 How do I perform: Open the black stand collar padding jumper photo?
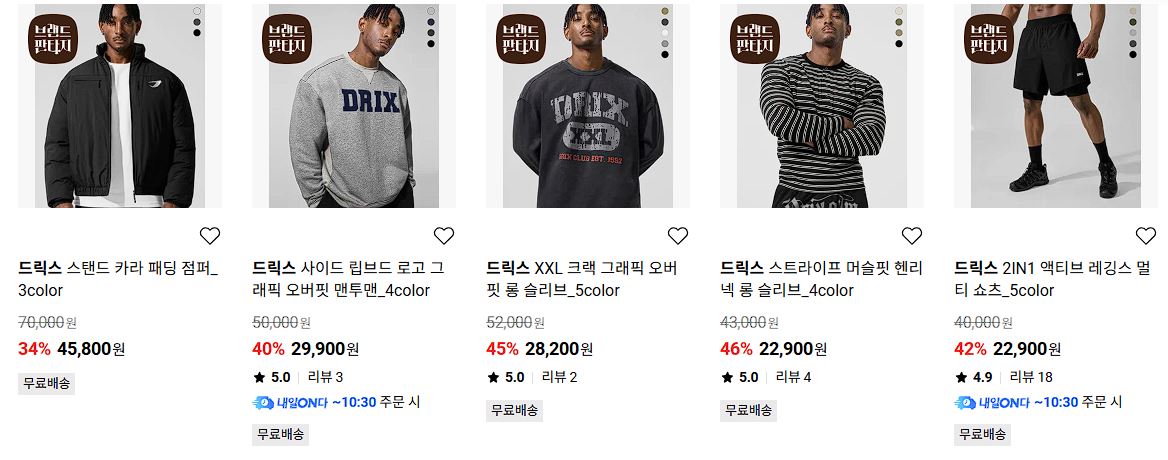tap(120, 106)
